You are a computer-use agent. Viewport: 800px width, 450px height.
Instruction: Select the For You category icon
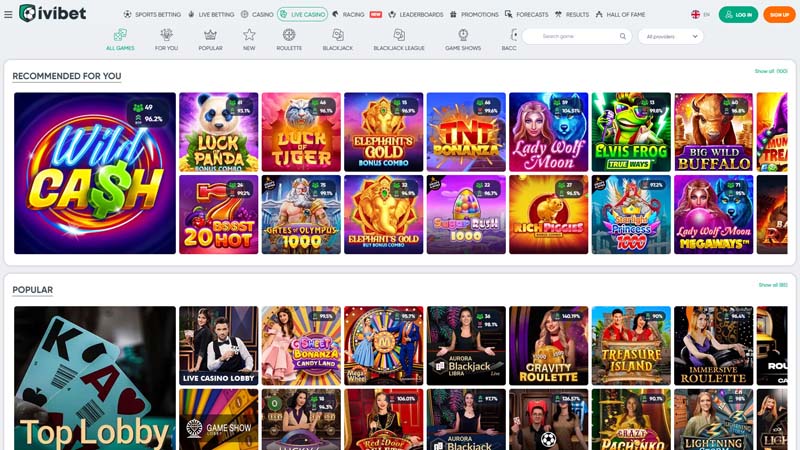click(x=166, y=39)
